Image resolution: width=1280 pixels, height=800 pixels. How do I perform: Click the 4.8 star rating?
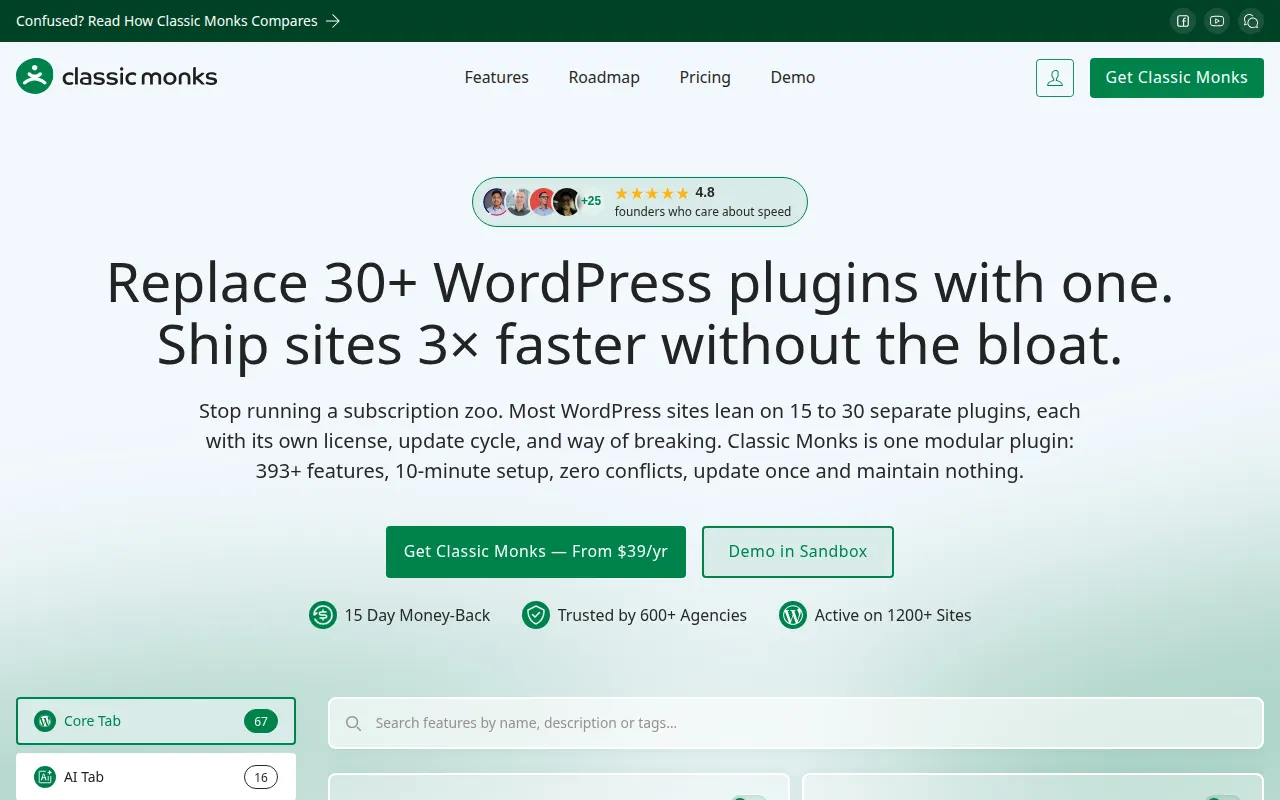point(665,193)
